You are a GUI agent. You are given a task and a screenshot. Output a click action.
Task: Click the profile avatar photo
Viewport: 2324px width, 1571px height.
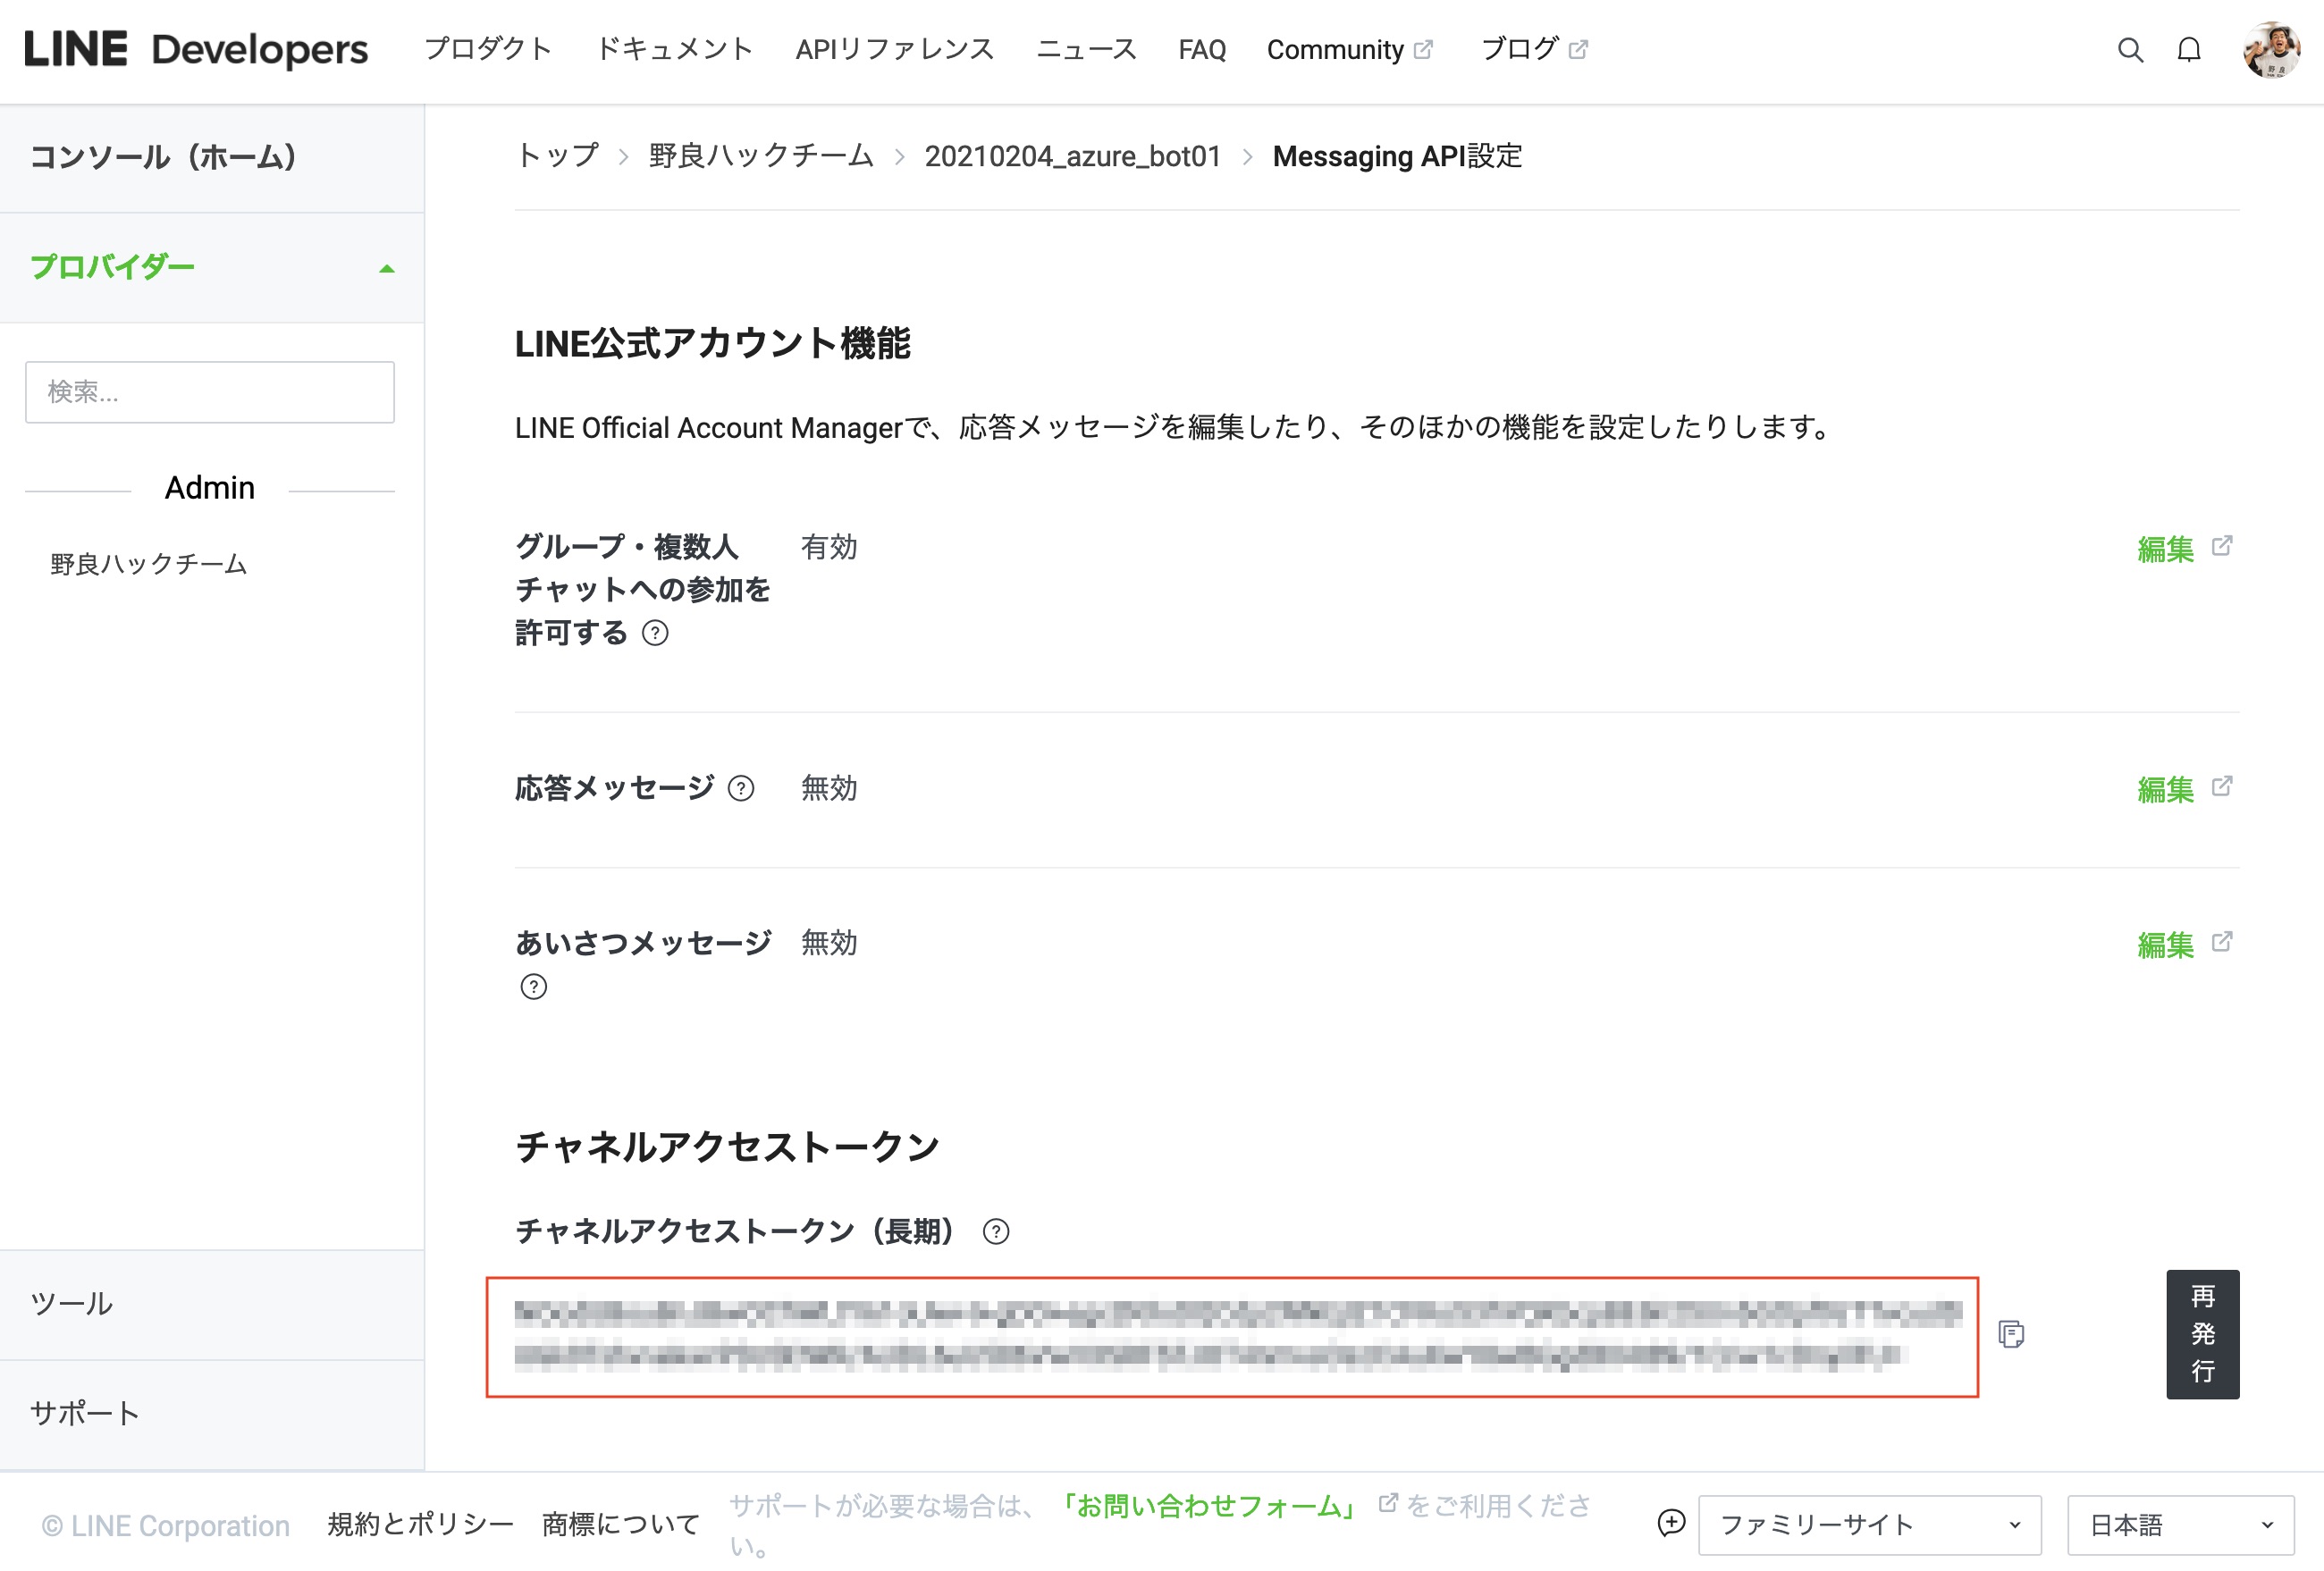[2274, 49]
